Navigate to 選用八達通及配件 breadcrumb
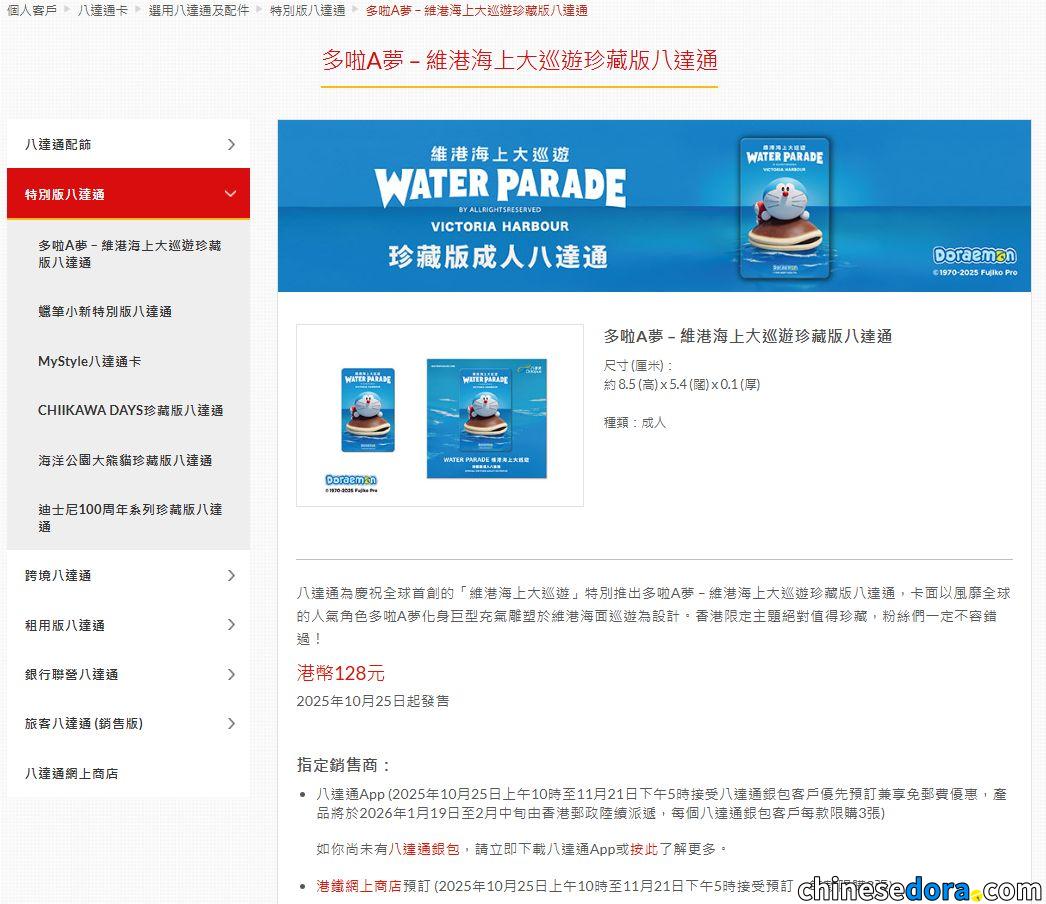Image resolution: width=1046 pixels, height=904 pixels. 198,10
